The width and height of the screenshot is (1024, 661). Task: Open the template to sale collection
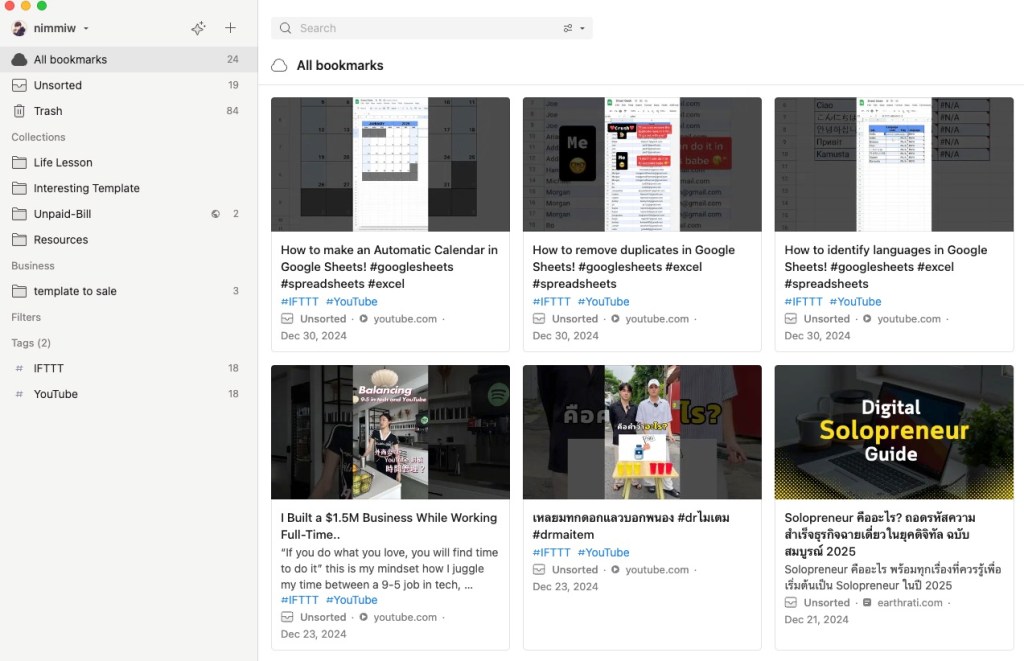(x=129, y=291)
